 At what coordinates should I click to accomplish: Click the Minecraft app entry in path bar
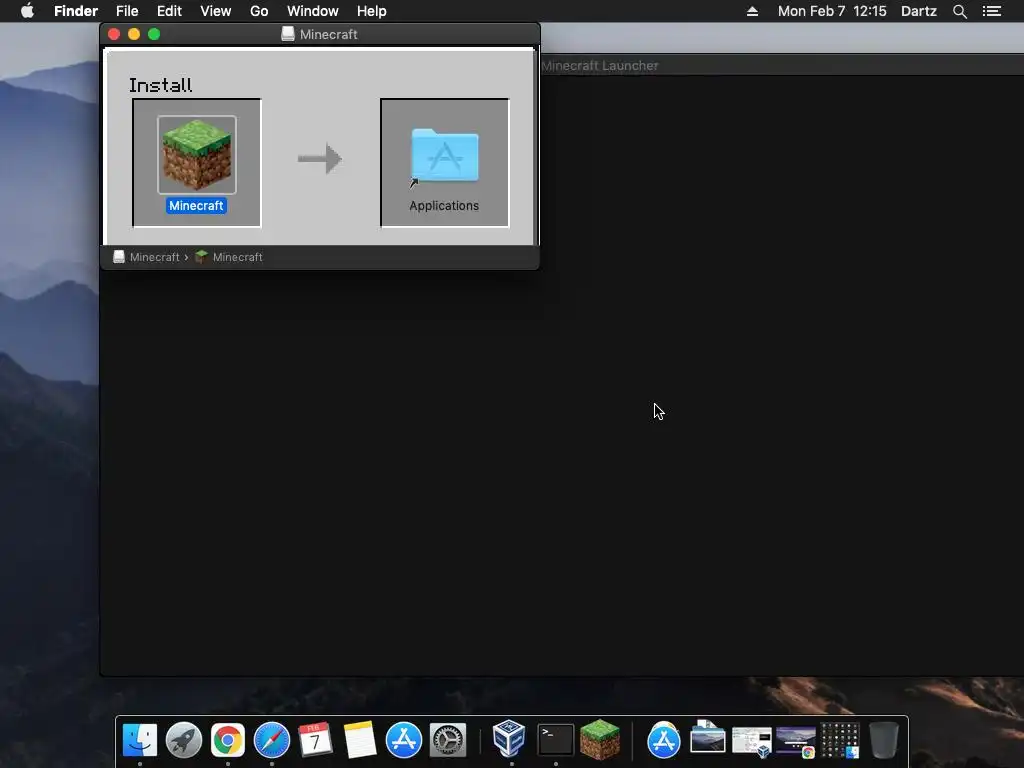coord(229,257)
